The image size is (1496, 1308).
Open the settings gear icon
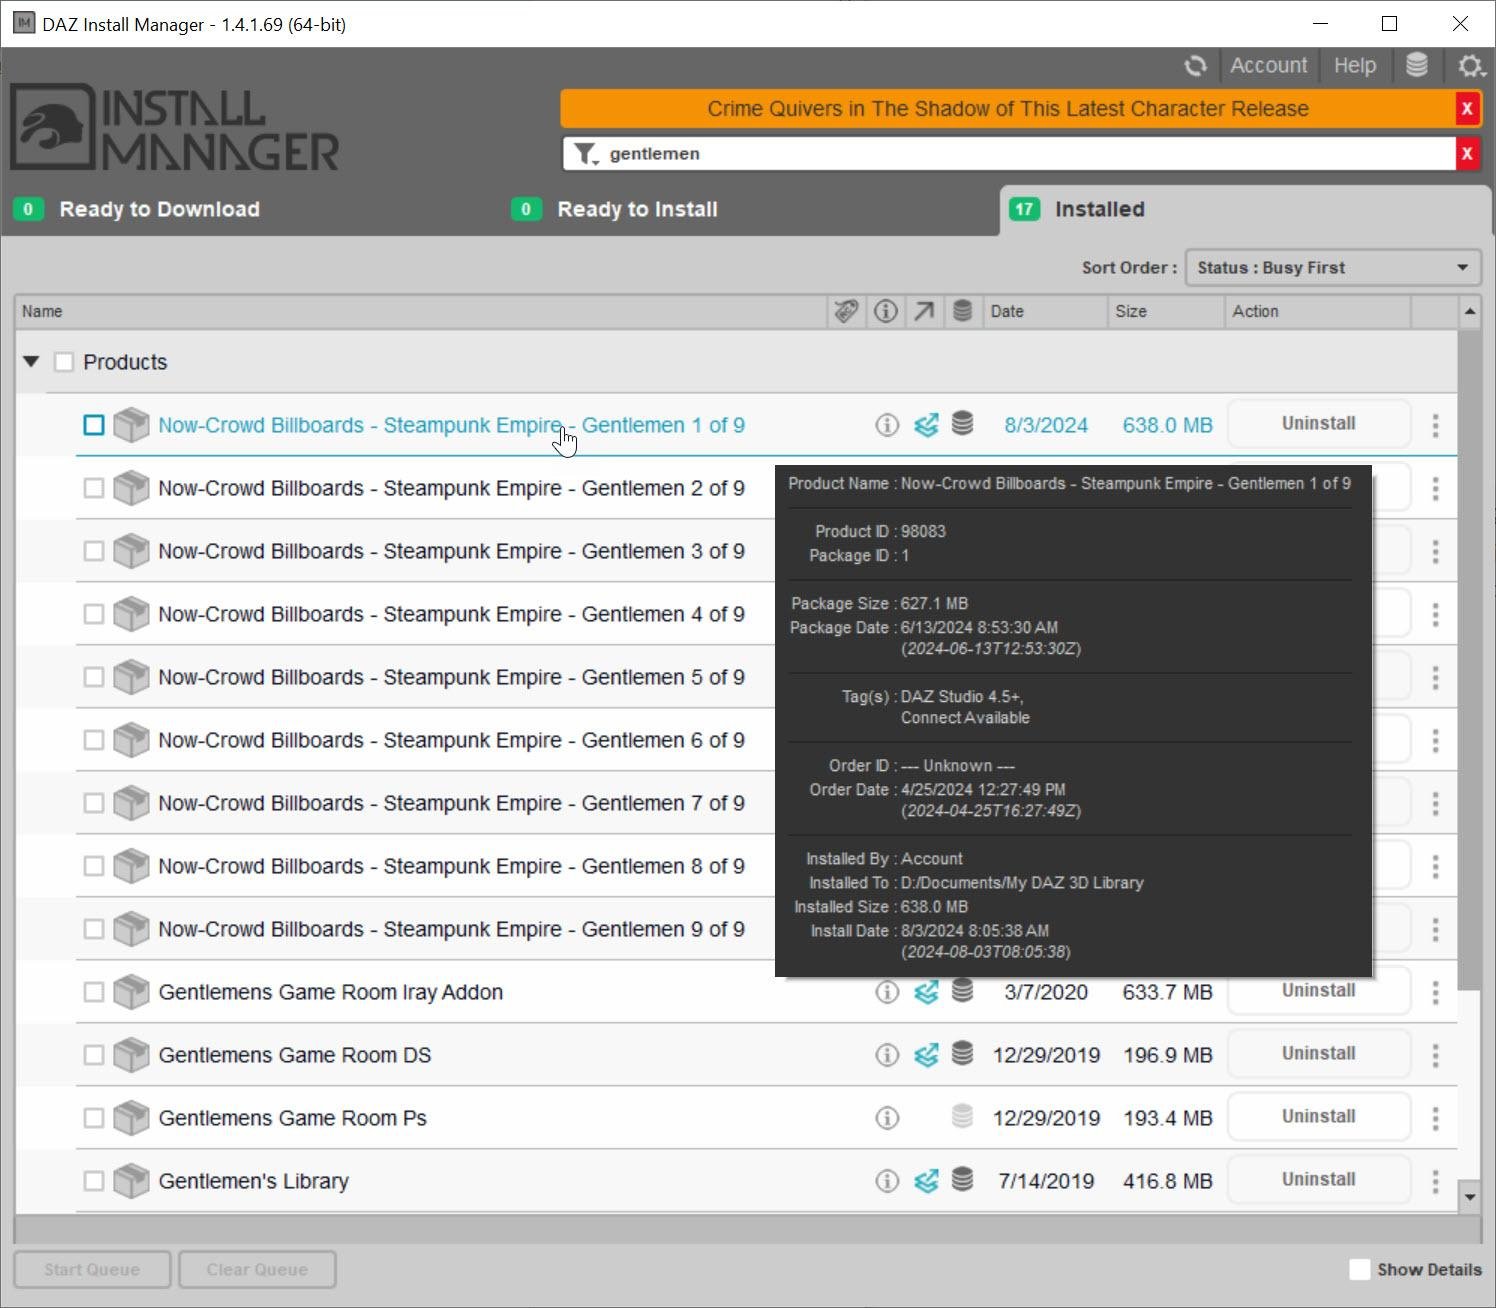(x=1470, y=66)
